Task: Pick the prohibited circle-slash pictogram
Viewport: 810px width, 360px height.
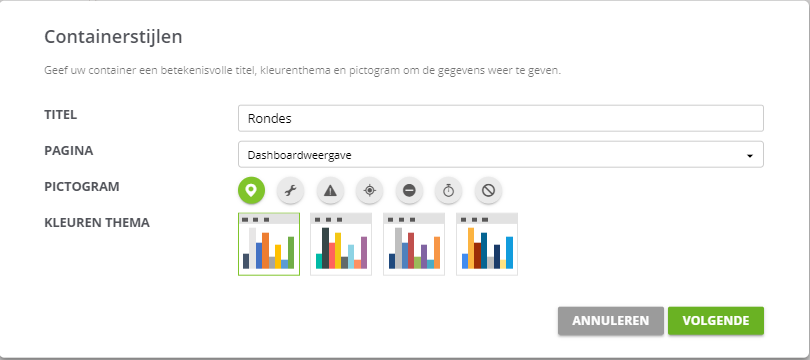Action: (x=488, y=191)
